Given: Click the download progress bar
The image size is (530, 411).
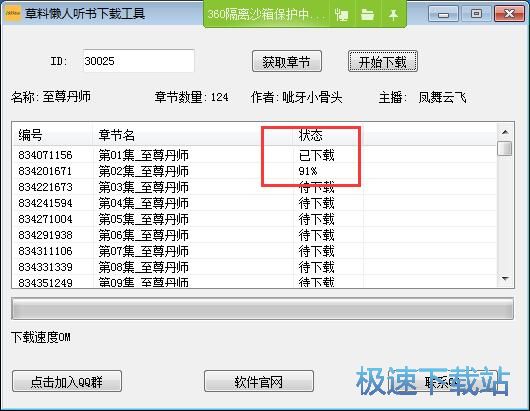Looking at the screenshot, I should tap(262, 308).
